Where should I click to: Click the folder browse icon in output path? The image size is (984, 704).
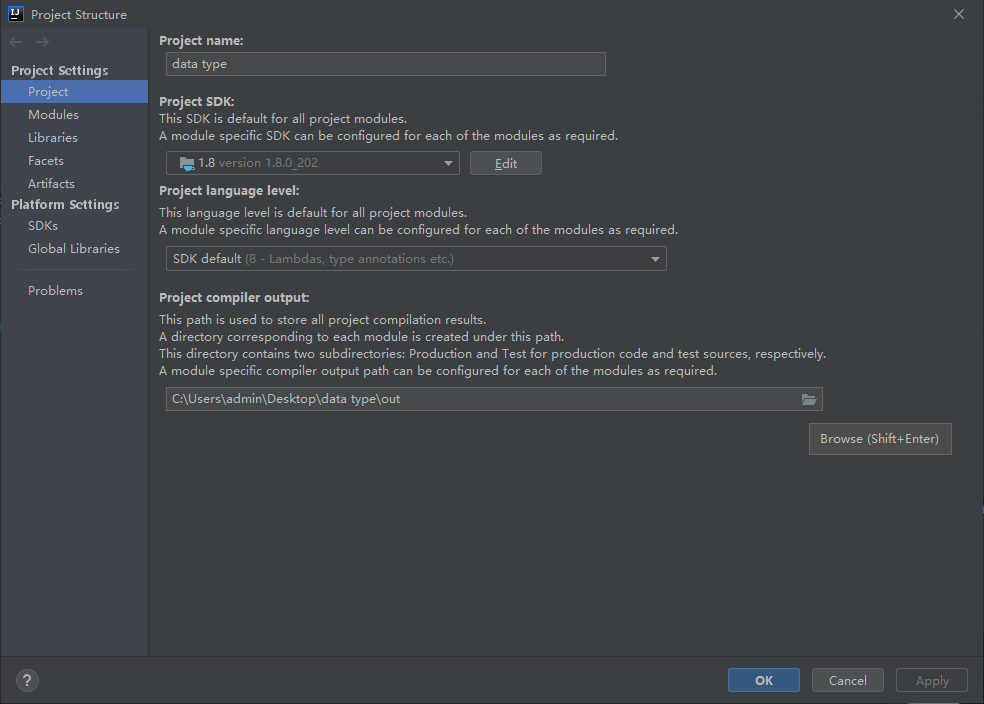point(809,399)
